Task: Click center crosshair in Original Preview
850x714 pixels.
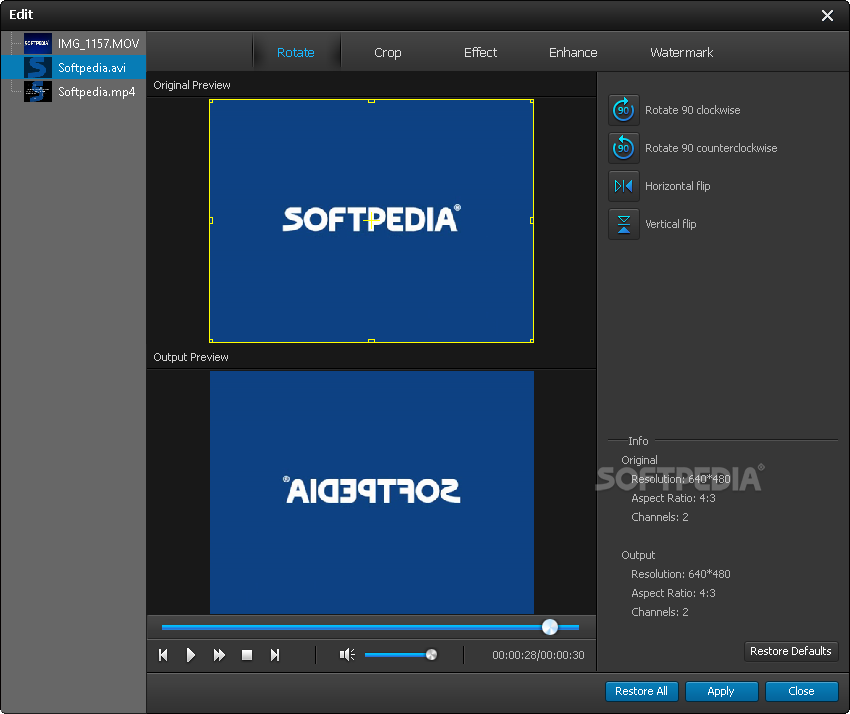Action: [x=370, y=221]
